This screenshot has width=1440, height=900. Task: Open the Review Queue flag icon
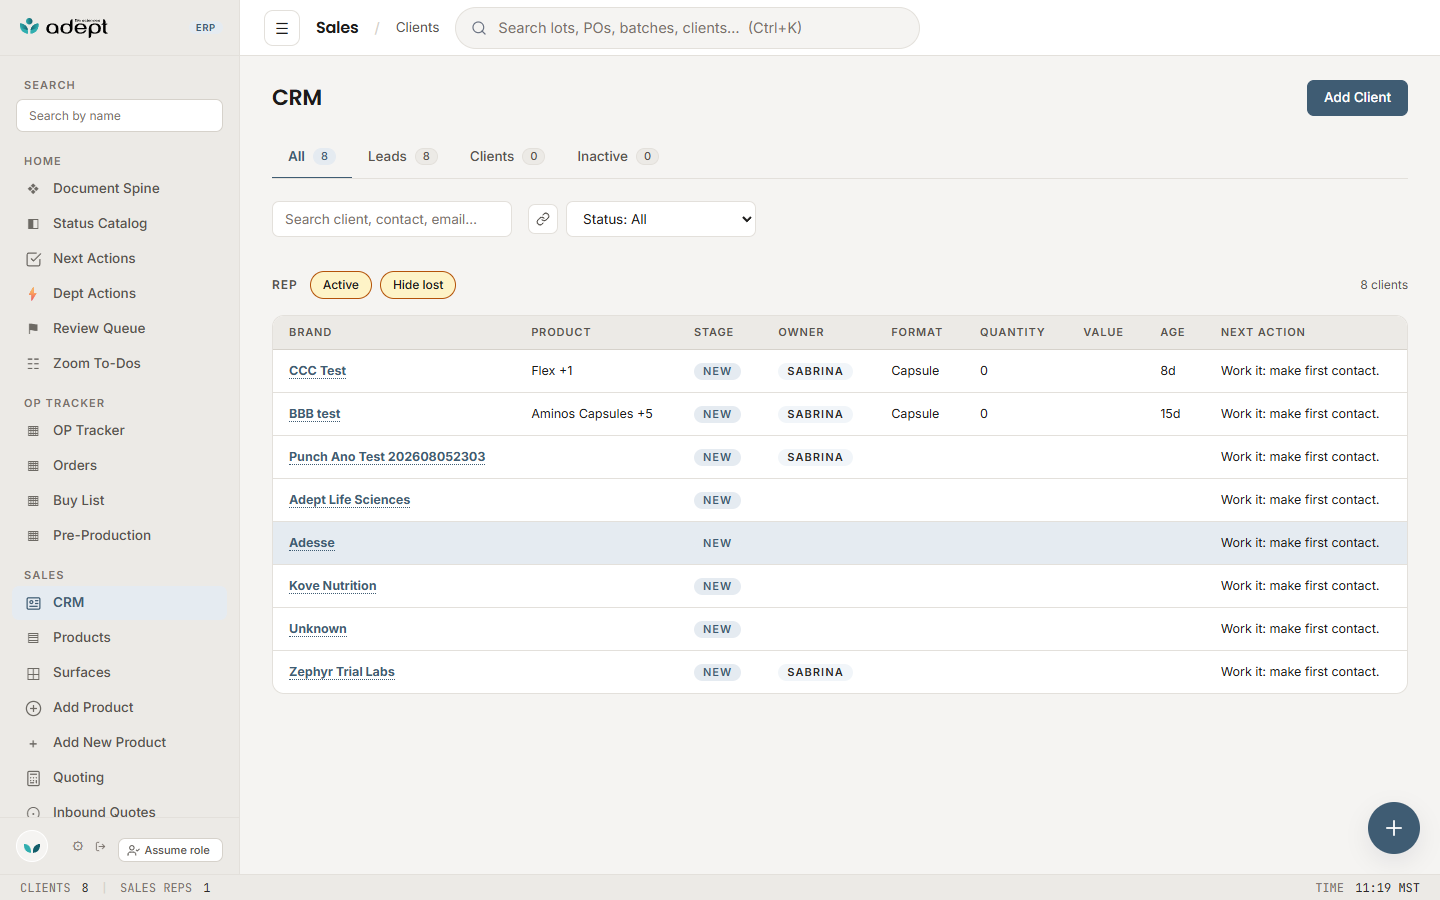(x=33, y=329)
